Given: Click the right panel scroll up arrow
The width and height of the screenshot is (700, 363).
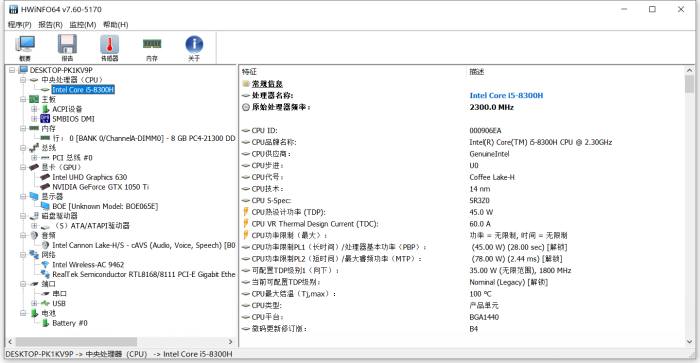Looking at the screenshot, I should [689, 71].
